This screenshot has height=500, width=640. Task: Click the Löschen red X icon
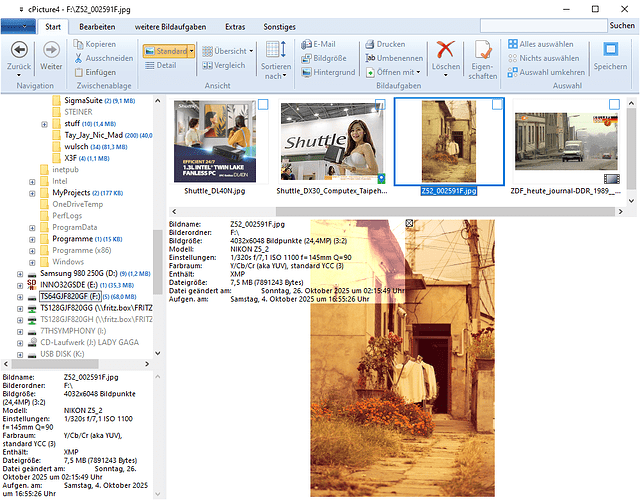click(x=446, y=51)
